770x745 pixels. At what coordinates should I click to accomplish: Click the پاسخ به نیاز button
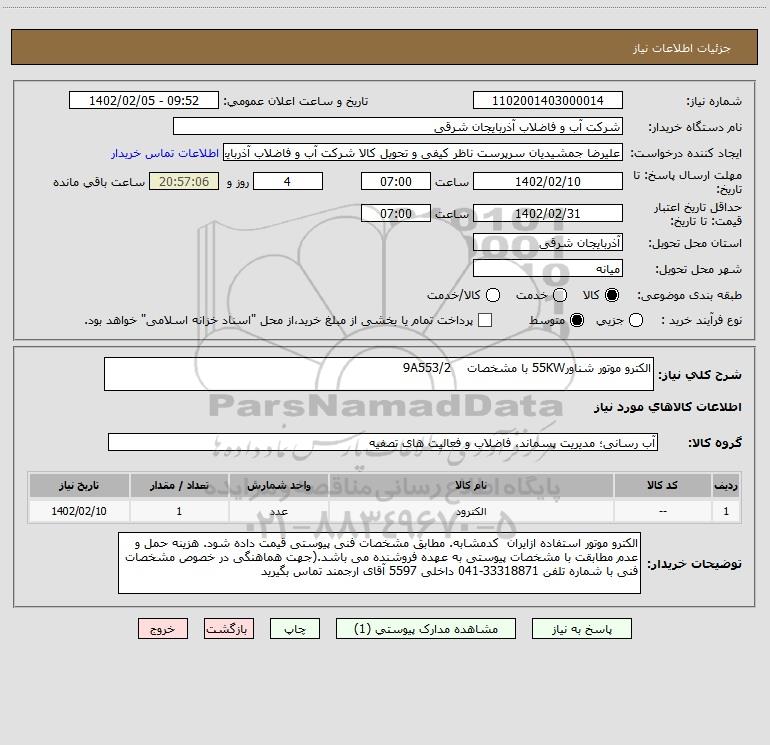pos(581,629)
